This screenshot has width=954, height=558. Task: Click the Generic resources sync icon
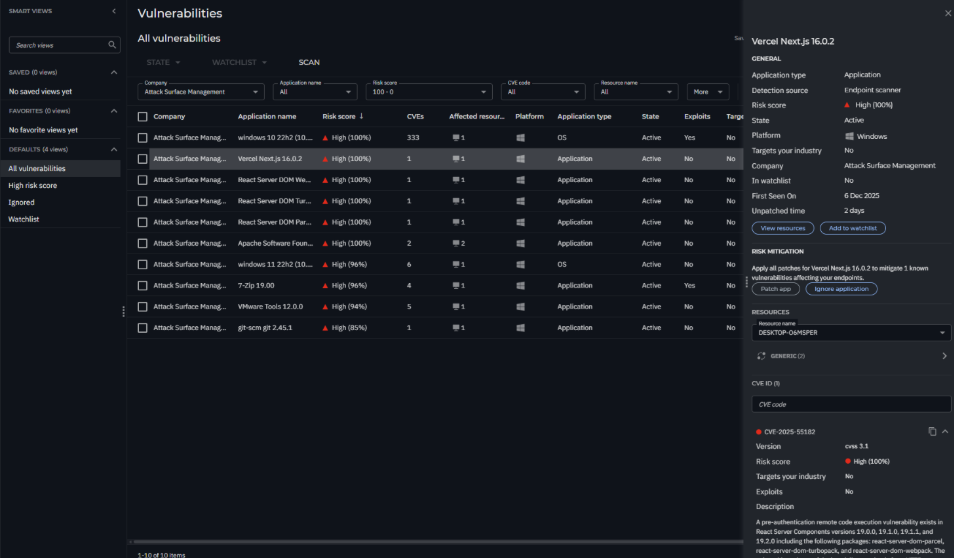pos(760,355)
